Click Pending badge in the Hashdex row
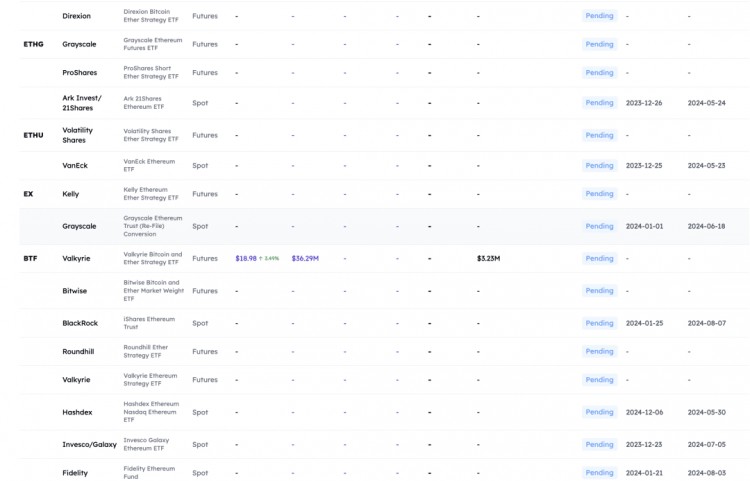Viewport: 750px width, 481px height. (x=599, y=412)
